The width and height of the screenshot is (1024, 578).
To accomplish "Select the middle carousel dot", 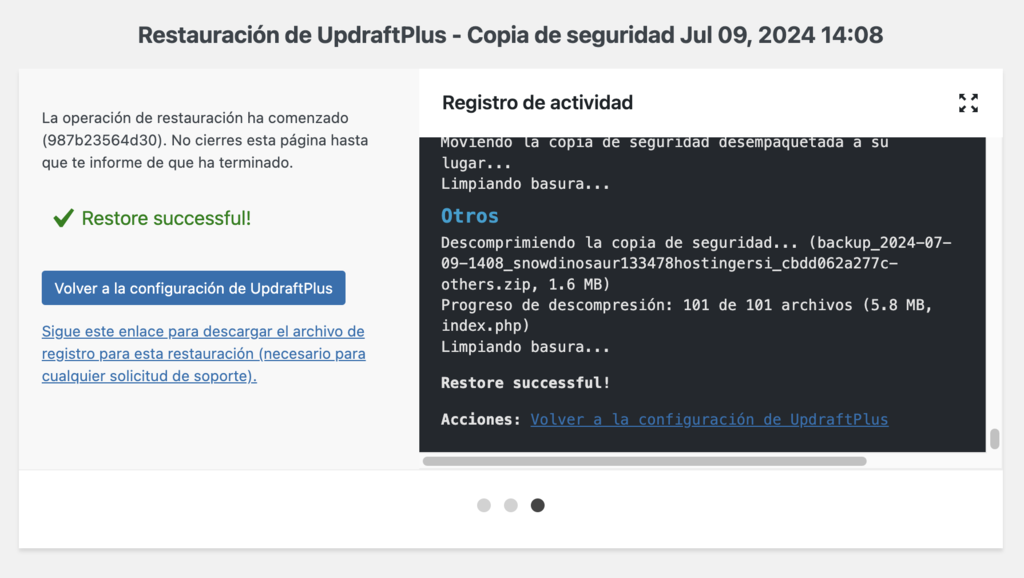I will coord(512,505).
